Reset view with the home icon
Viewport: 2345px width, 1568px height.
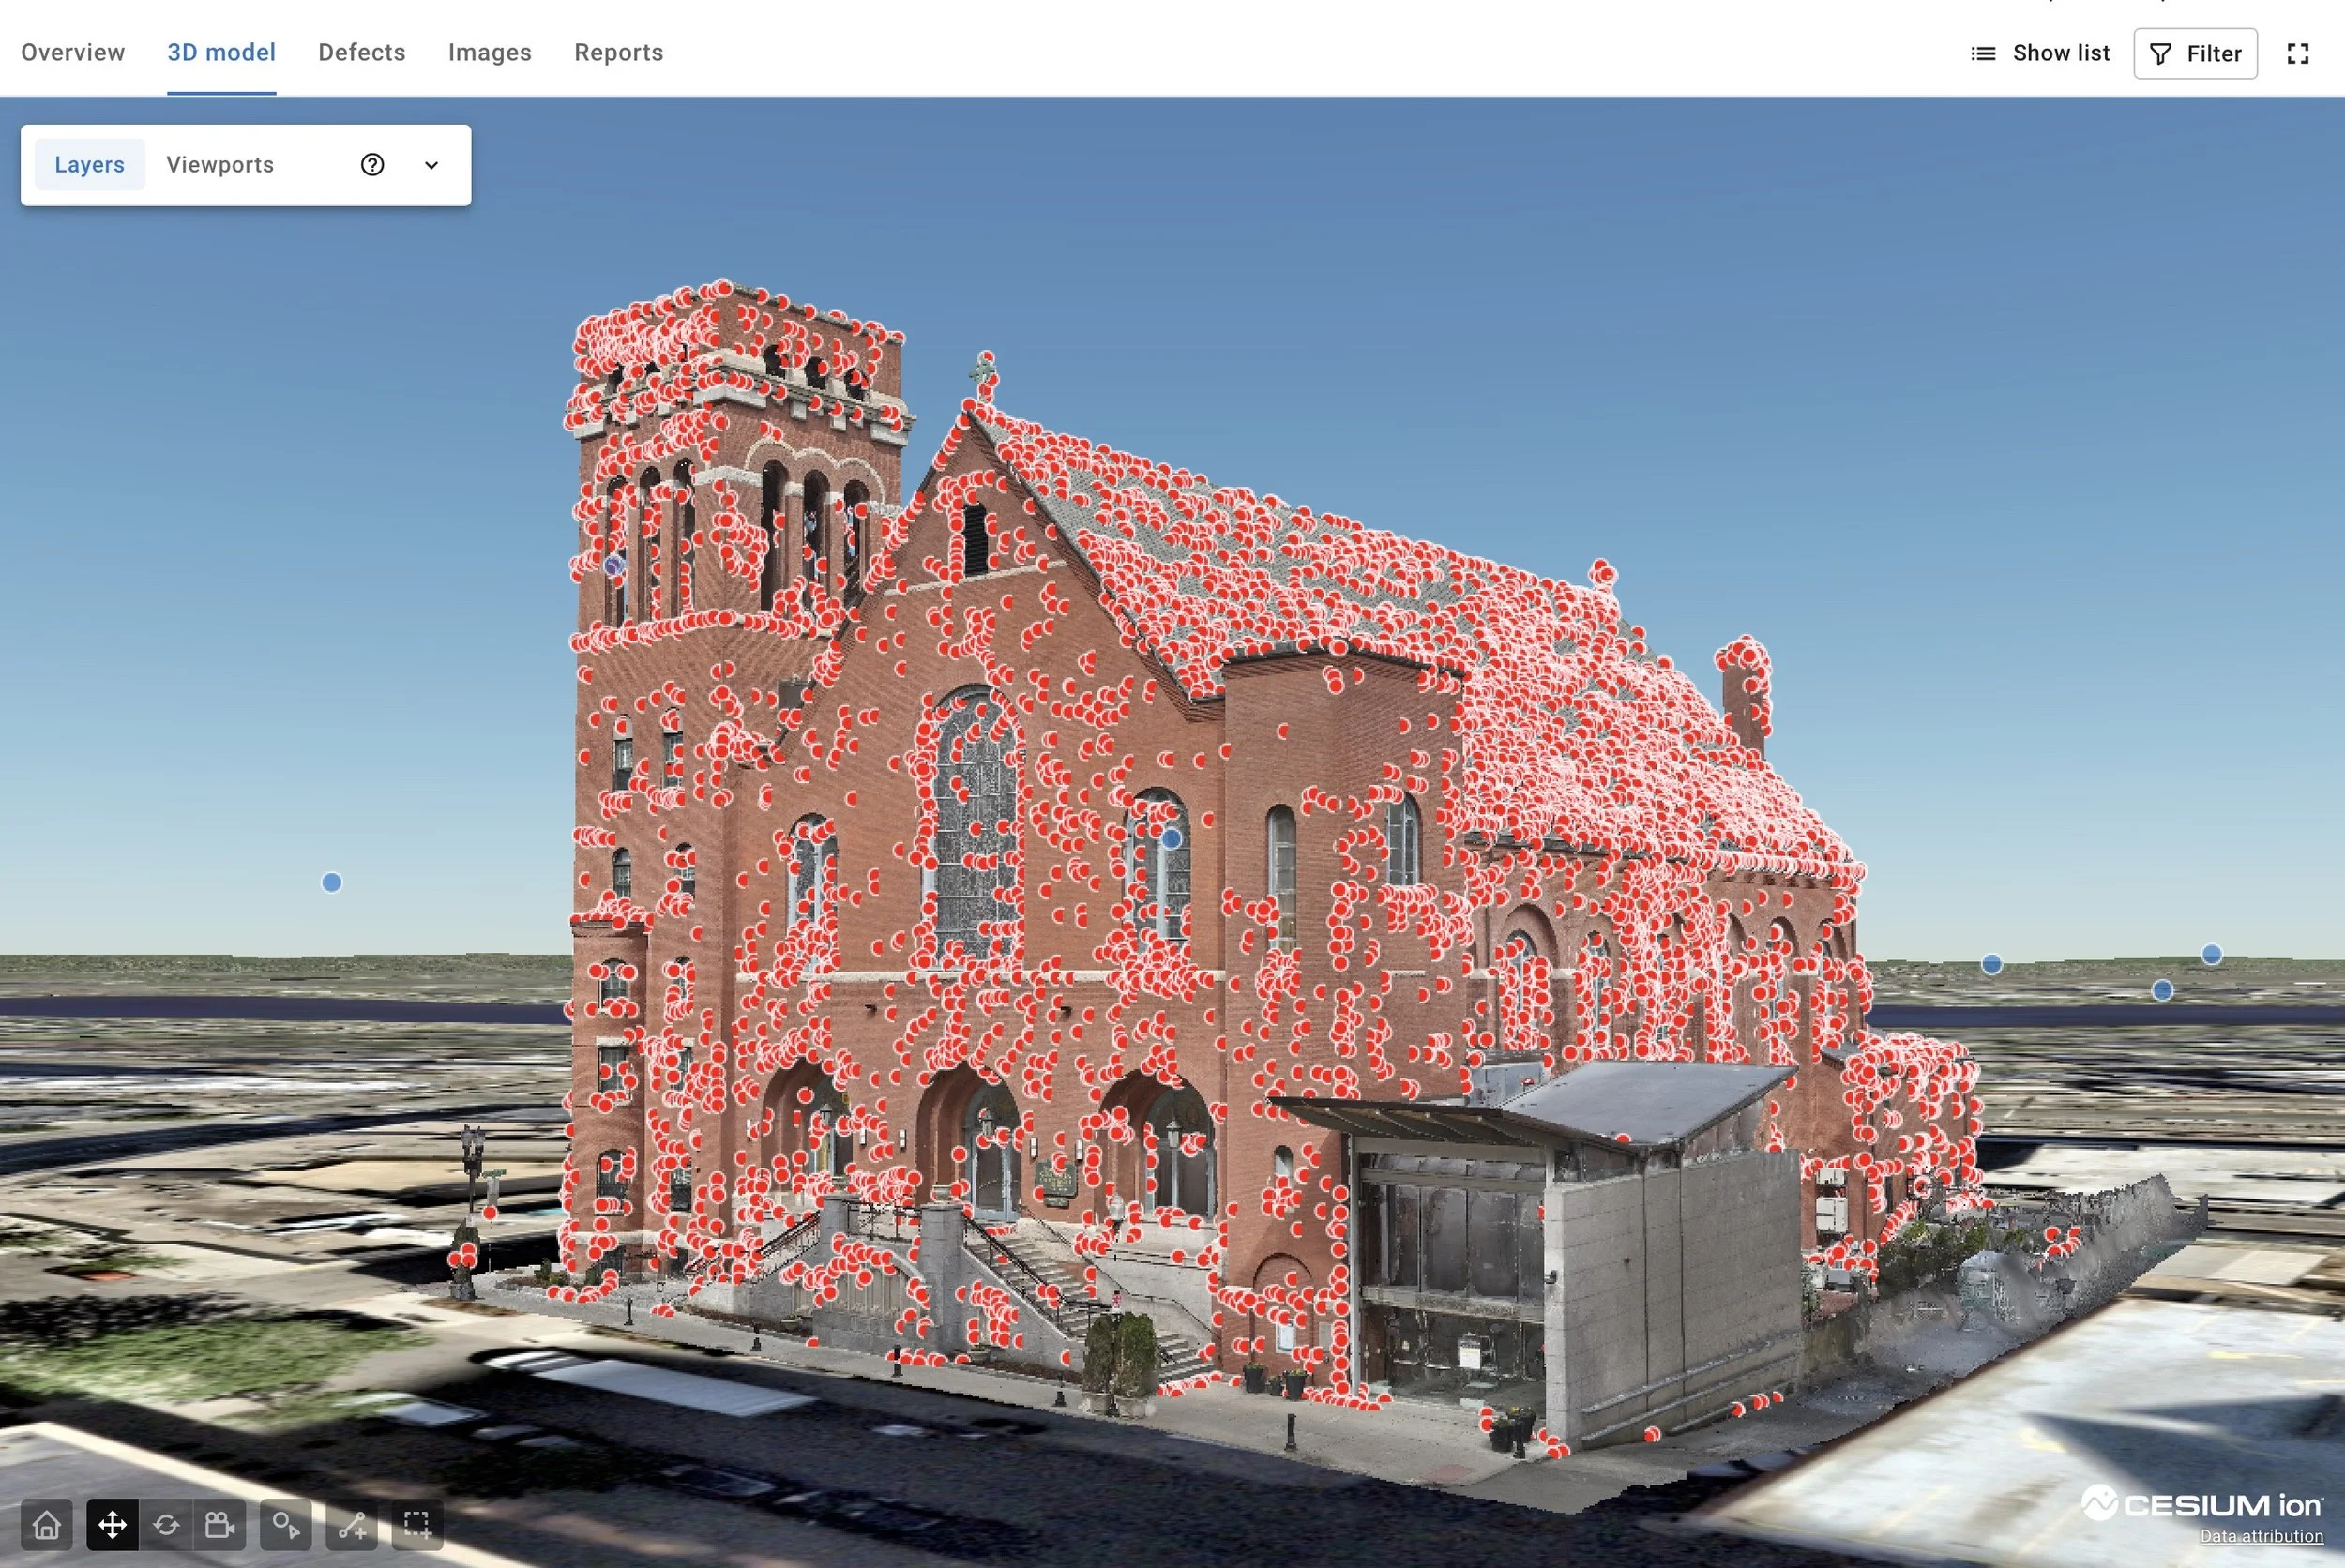pyautogui.click(x=46, y=1525)
